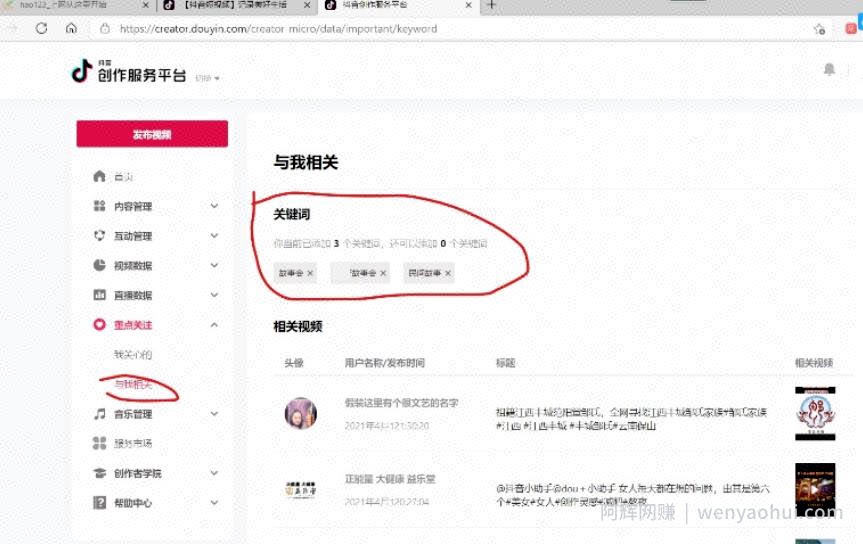Click the browser reload icon
The height and width of the screenshot is (544, 863).
tap(41, 28)
